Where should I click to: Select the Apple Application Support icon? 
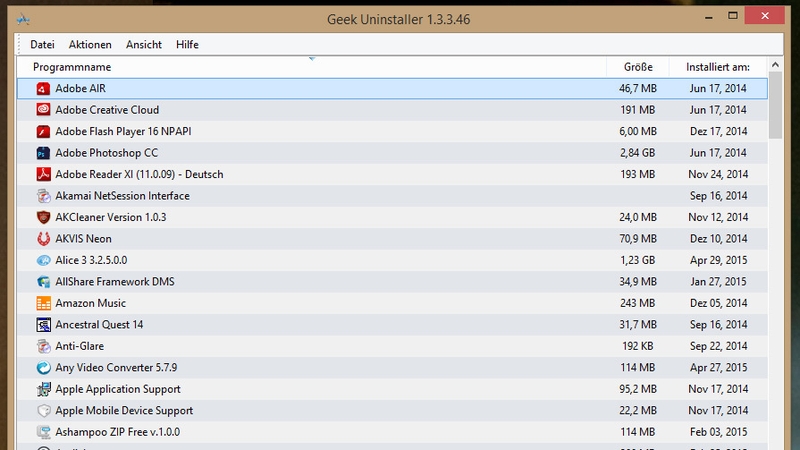point(43,389)
